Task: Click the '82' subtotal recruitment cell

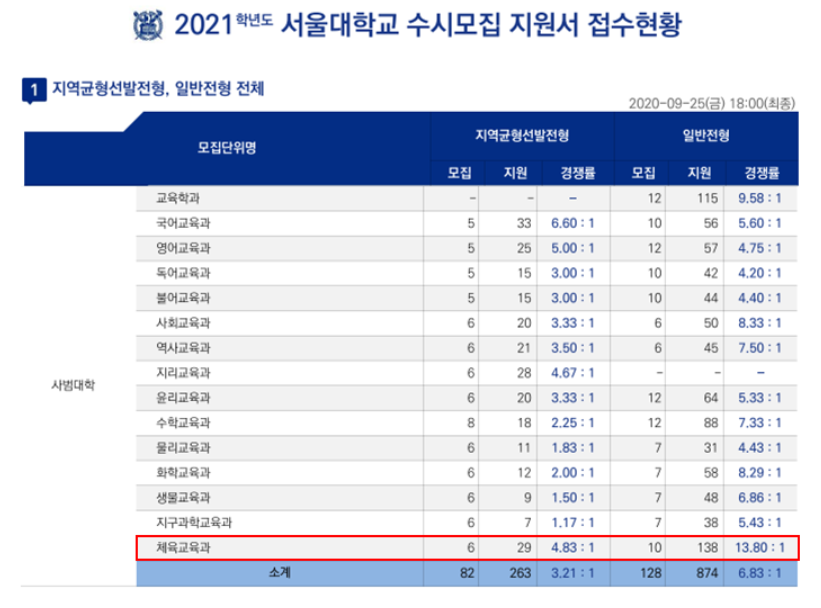Action: pyautogui.click(x=468, y=573)
